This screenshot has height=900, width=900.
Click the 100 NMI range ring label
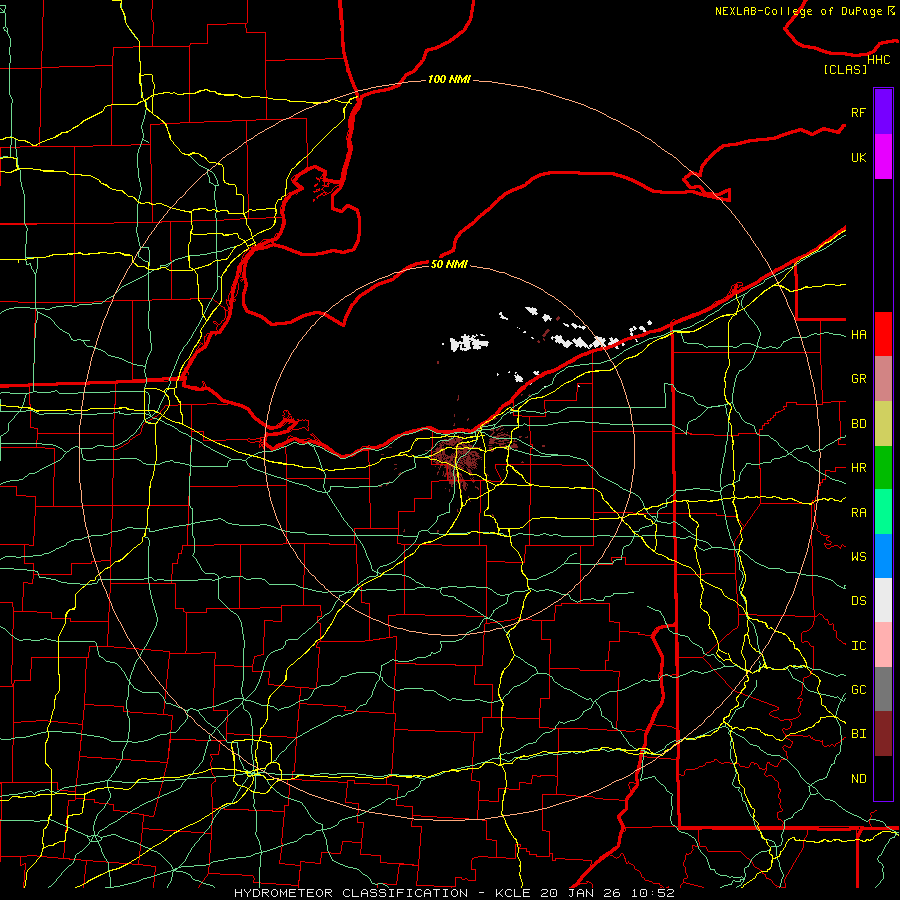(449, 79)
